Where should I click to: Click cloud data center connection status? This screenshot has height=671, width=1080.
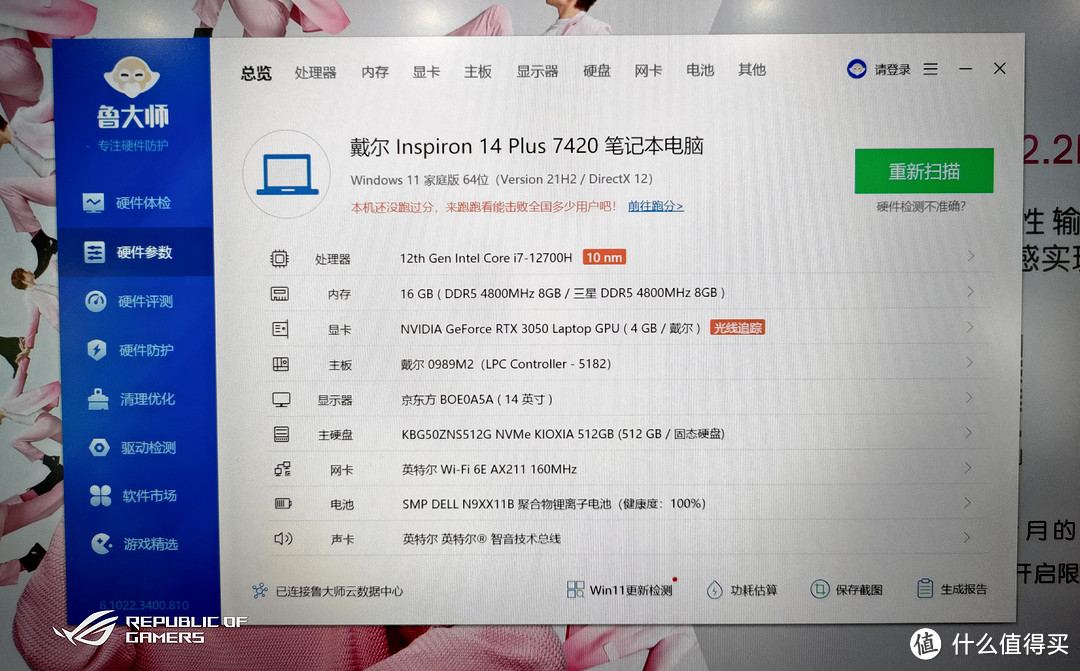(x=328, y=591)
